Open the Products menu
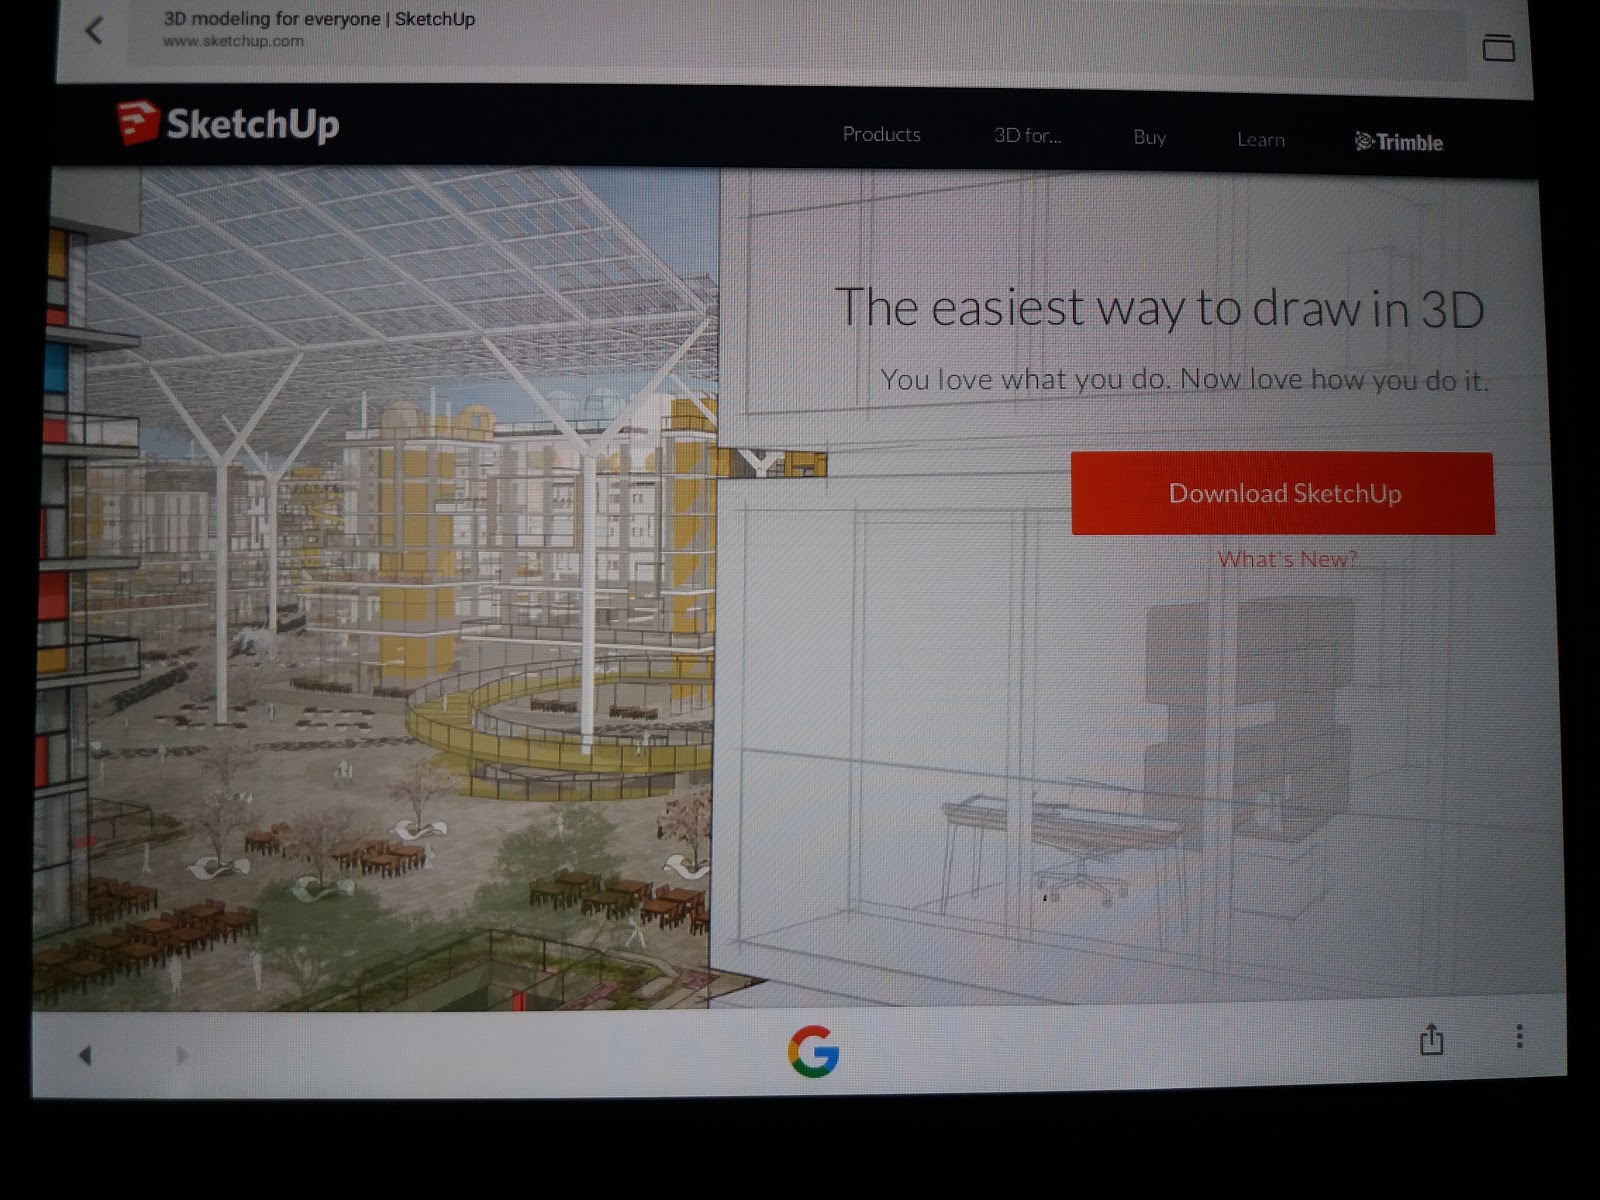 coord(881,134)
